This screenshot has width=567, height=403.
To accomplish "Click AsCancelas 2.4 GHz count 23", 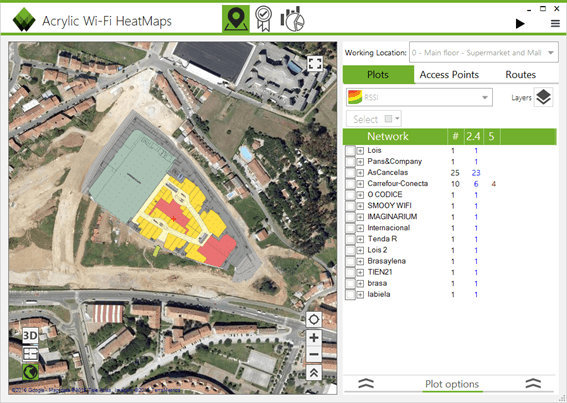I will tap(476, 173).
